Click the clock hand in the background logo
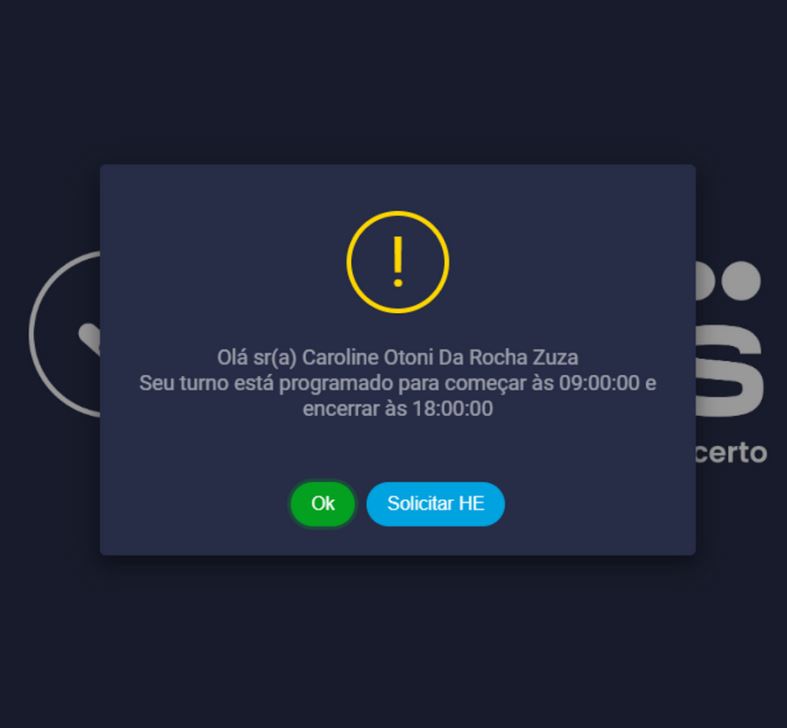 coord(90,337)
